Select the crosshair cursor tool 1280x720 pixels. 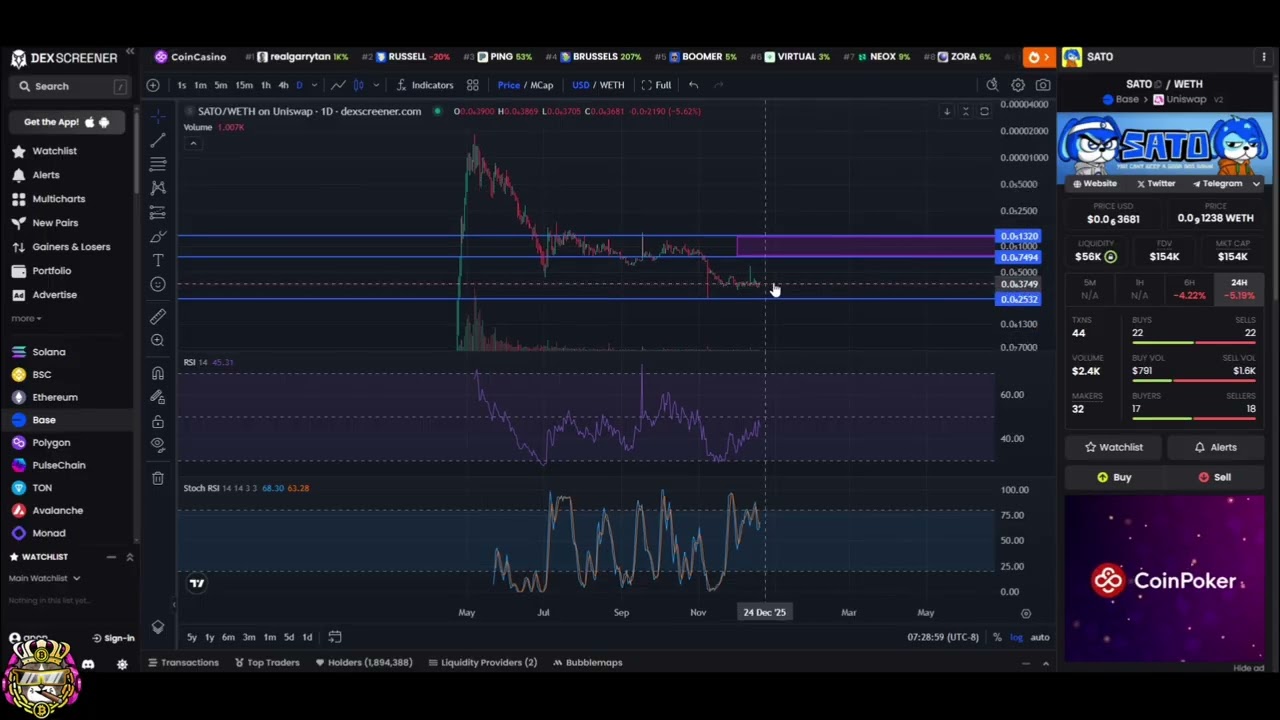pos(157,116)
